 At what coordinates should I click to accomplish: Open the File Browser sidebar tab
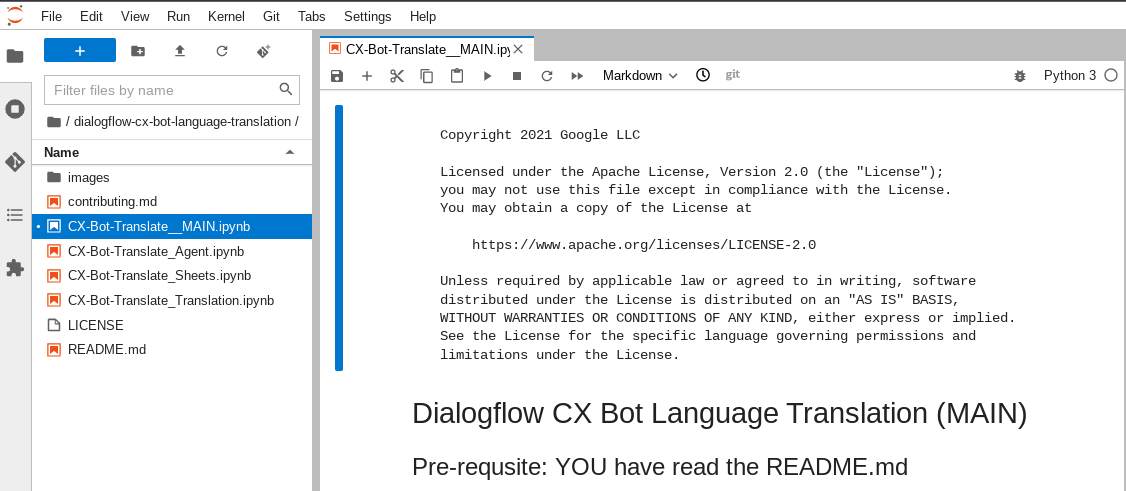coord(14,56)
